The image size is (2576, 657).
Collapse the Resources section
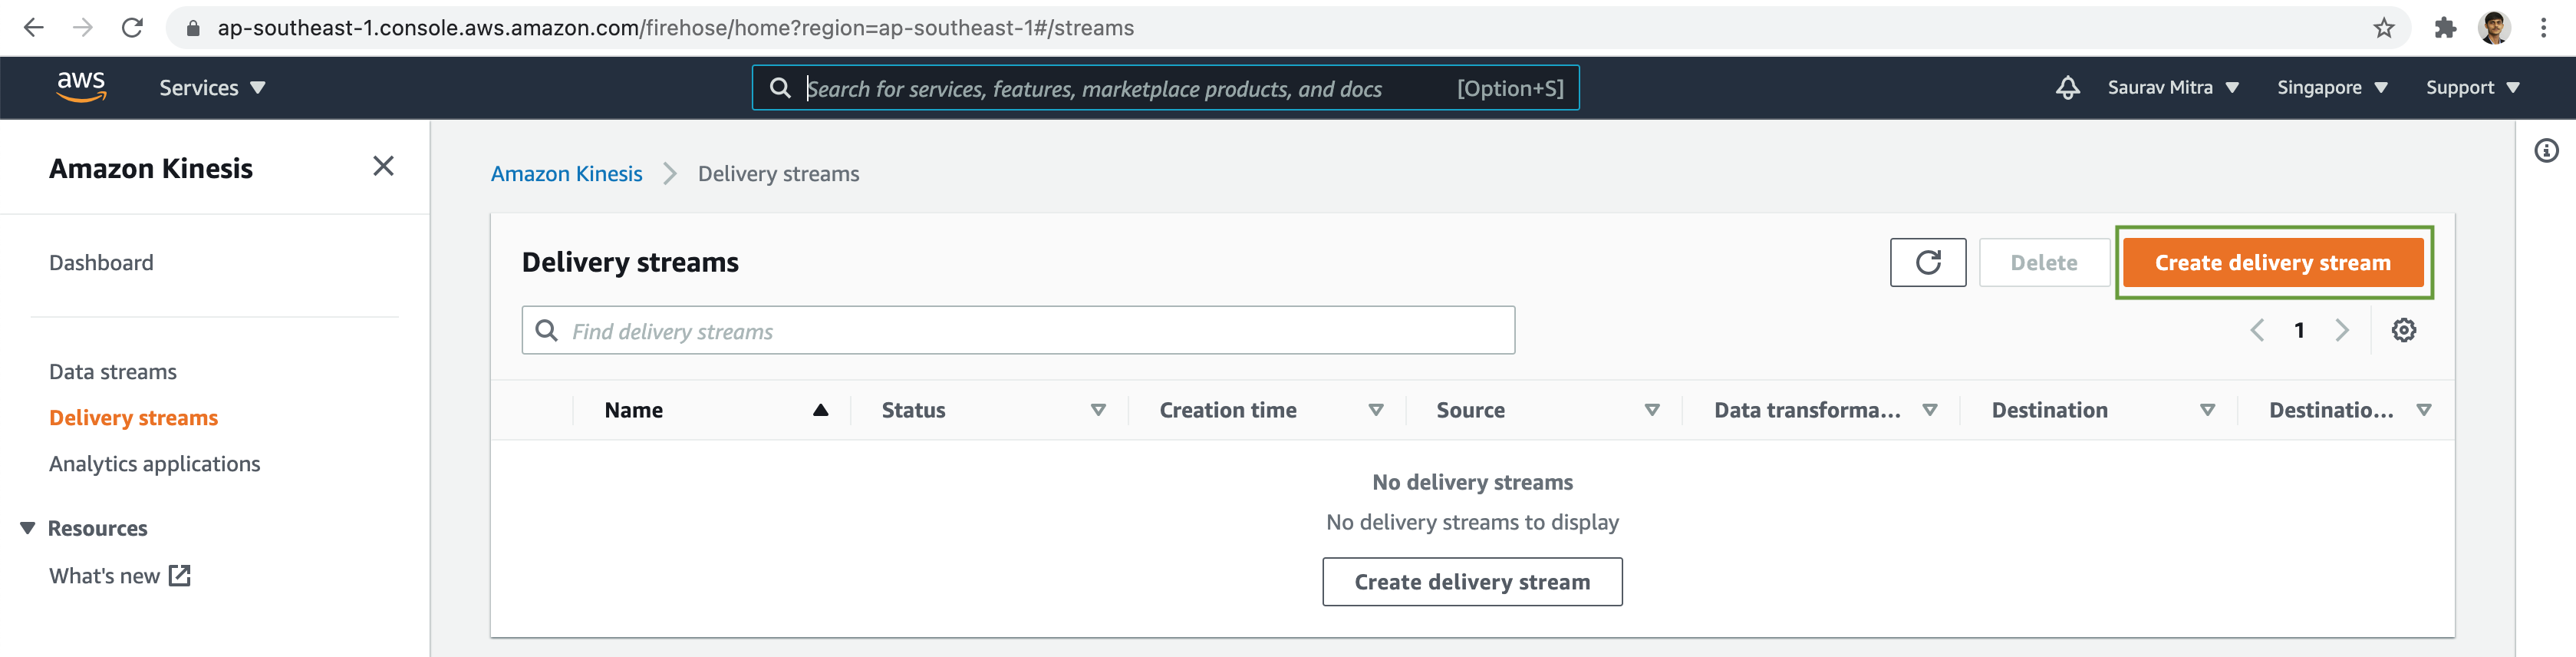point(27,528)
